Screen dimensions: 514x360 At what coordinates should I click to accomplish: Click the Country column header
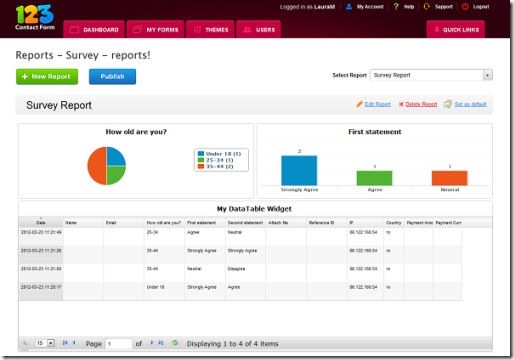pos(394,222)
